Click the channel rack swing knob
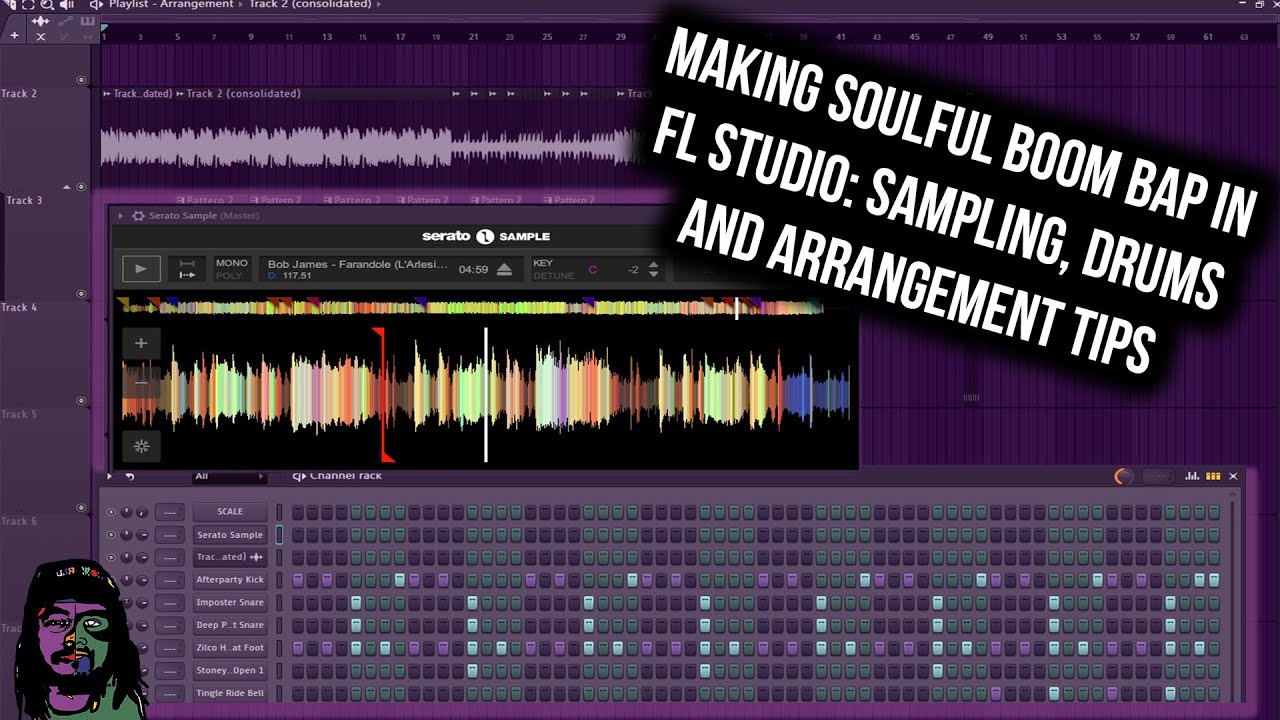The height and width of the screenshot is (720, 1280). (1125, 477)
